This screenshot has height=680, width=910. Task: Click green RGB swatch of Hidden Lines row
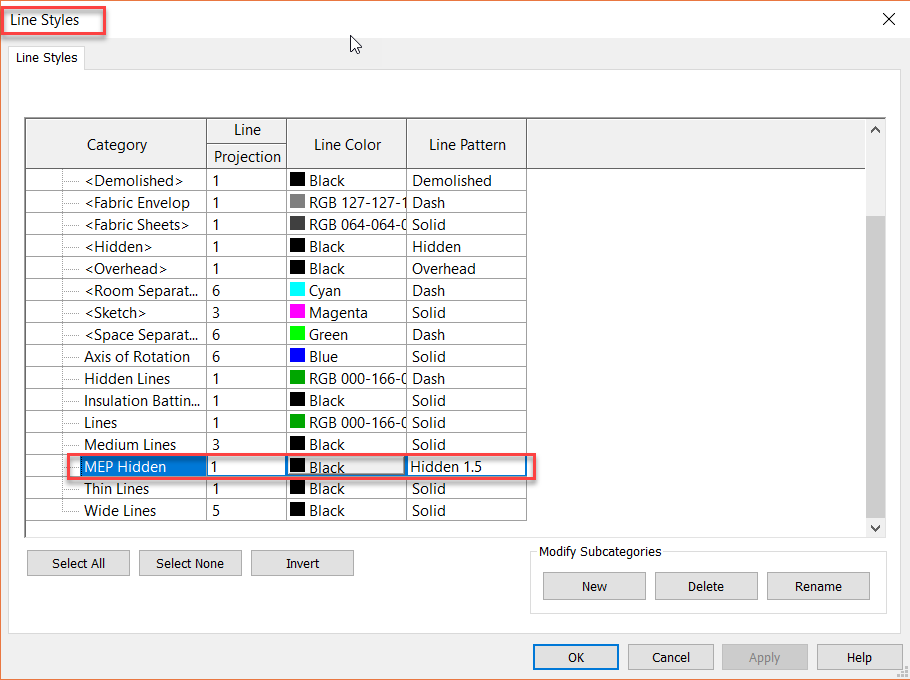(x=297, y=378)
